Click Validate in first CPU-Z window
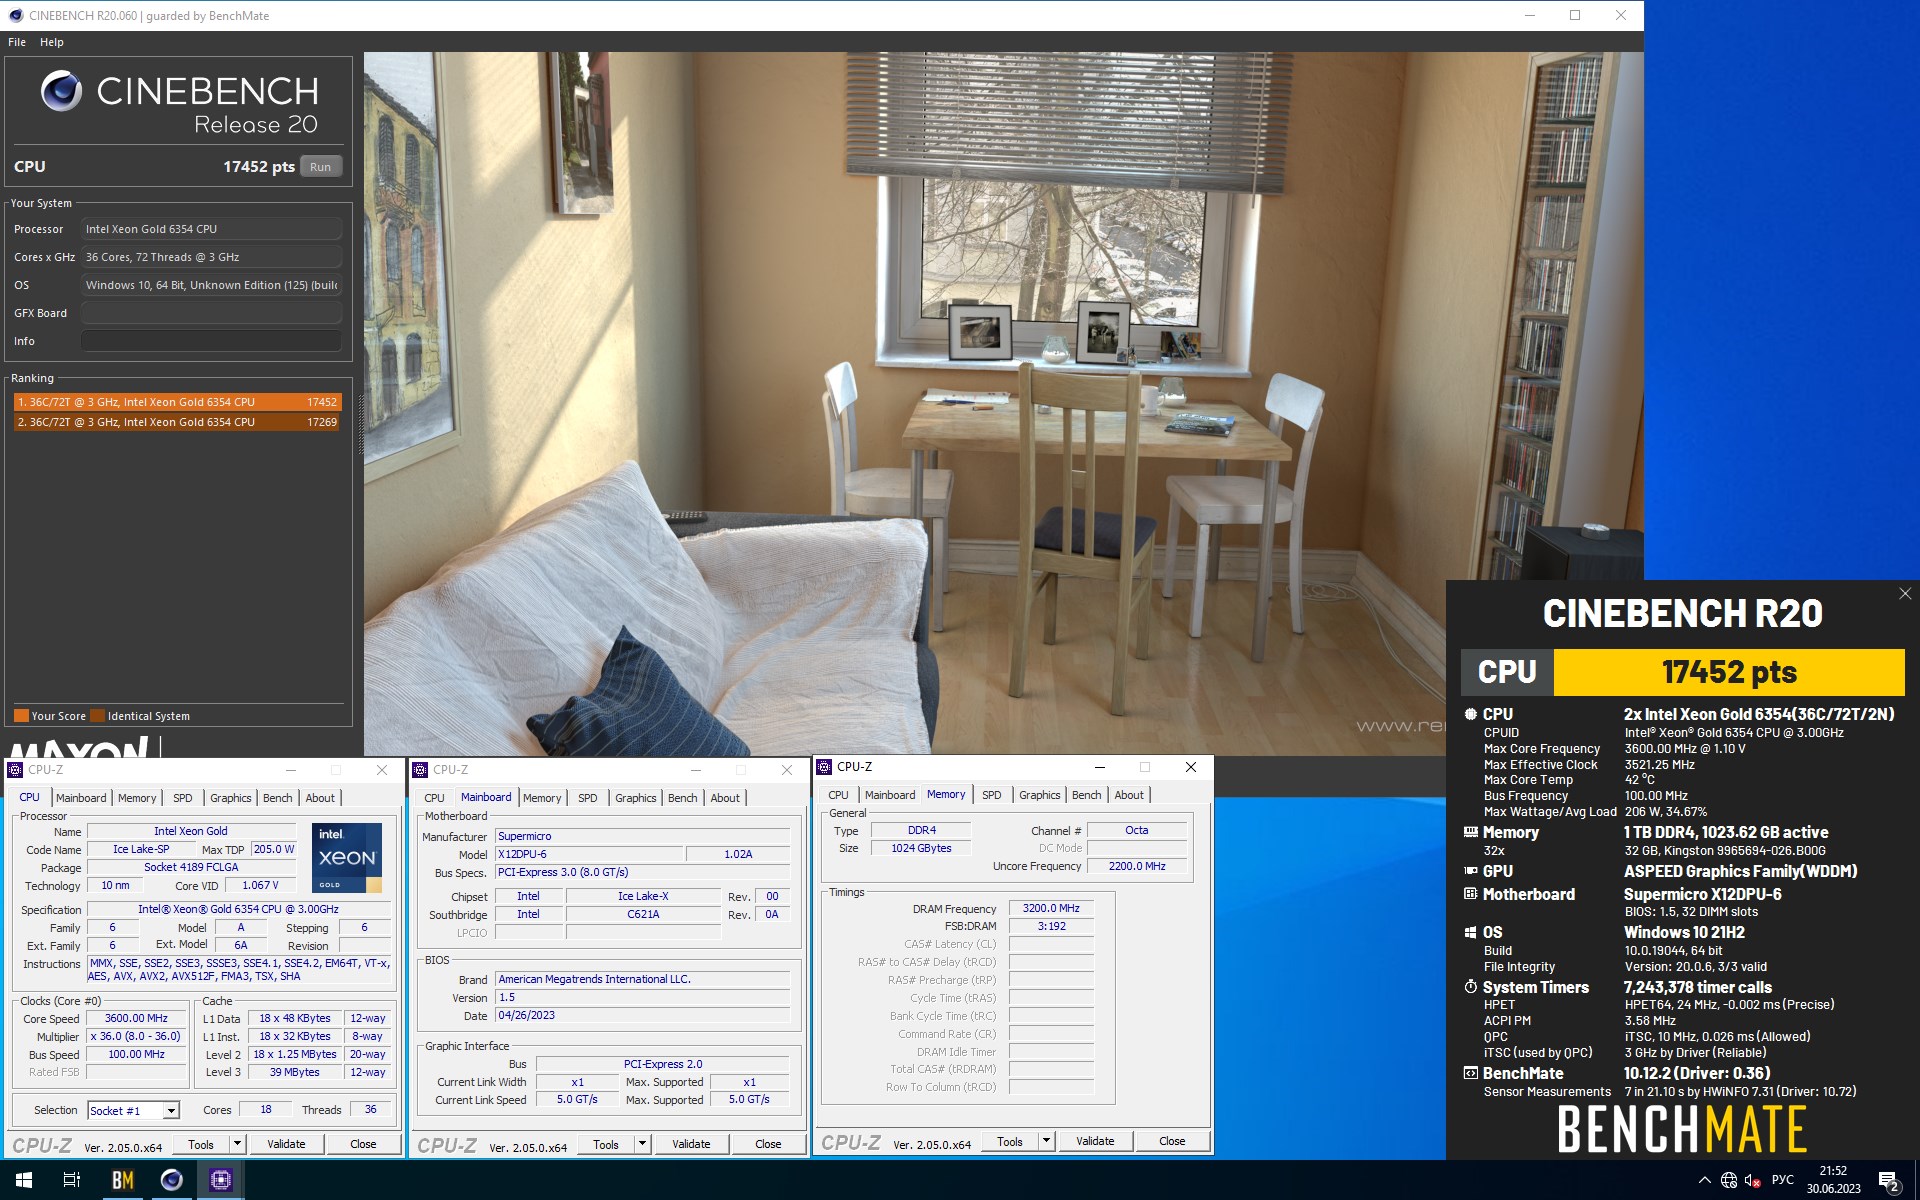Screen dimensions: 1920x1200 click(286, 1144)
